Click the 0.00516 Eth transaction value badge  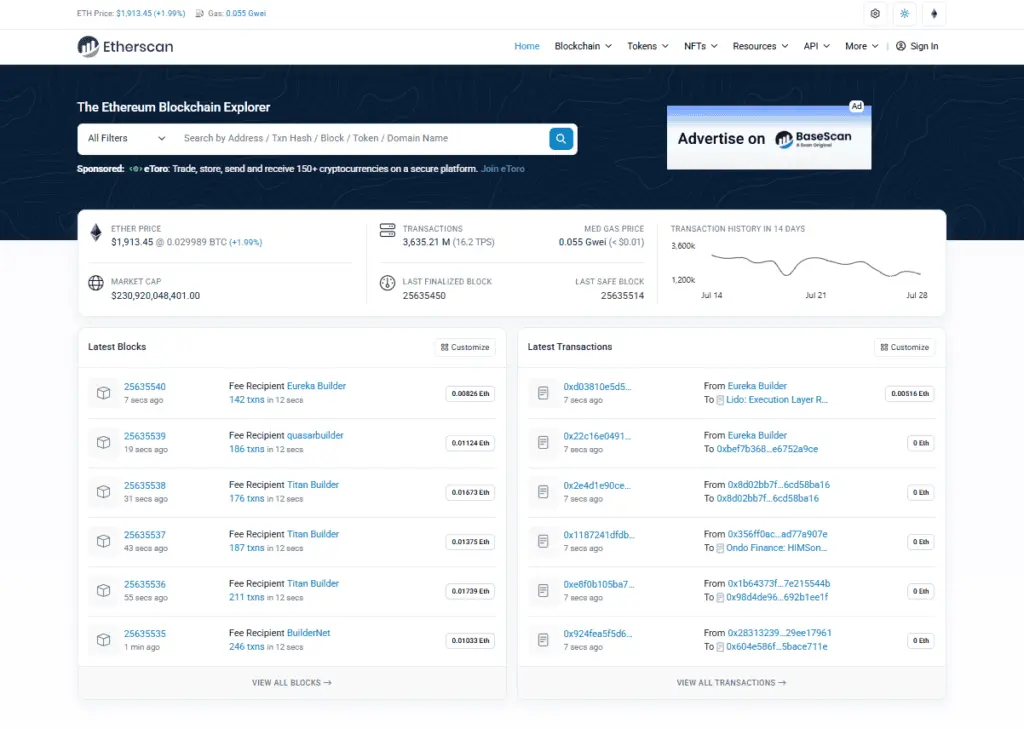pyautogui.click(x=910, y=394)
